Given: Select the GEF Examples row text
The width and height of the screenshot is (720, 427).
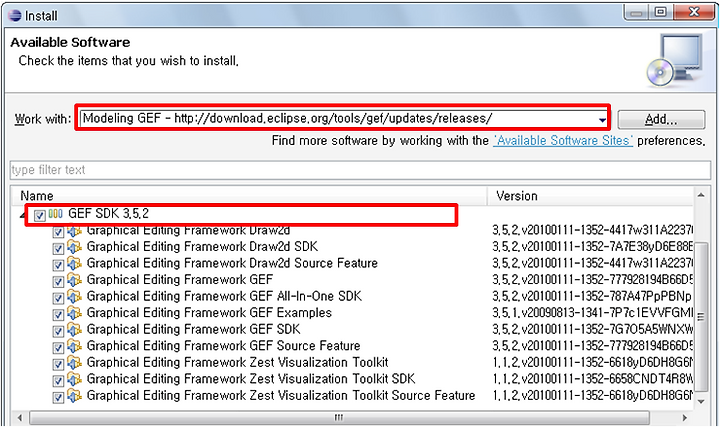Looking at the screenshot, I should pyautogui.click(x=209, y=313).
